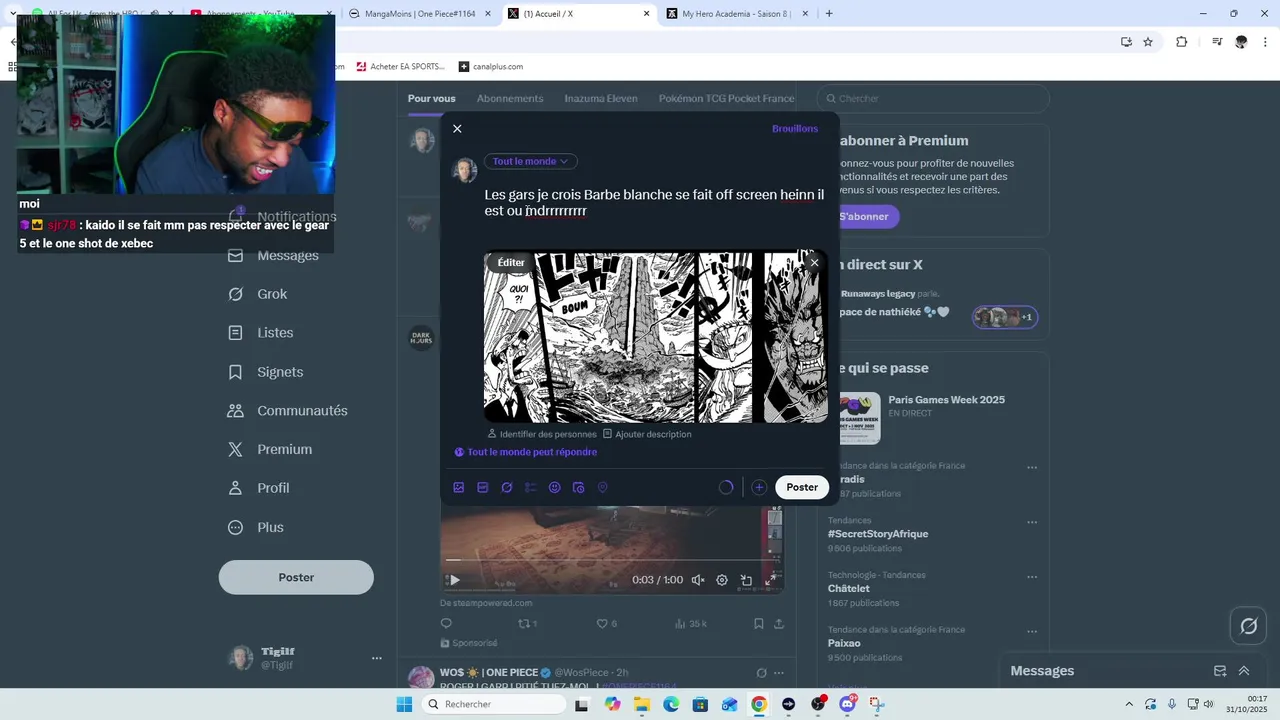The width and height of the screenshot is (1280, 720).
Task: View stats of the 35 k views post
Action: click(691, 623)
